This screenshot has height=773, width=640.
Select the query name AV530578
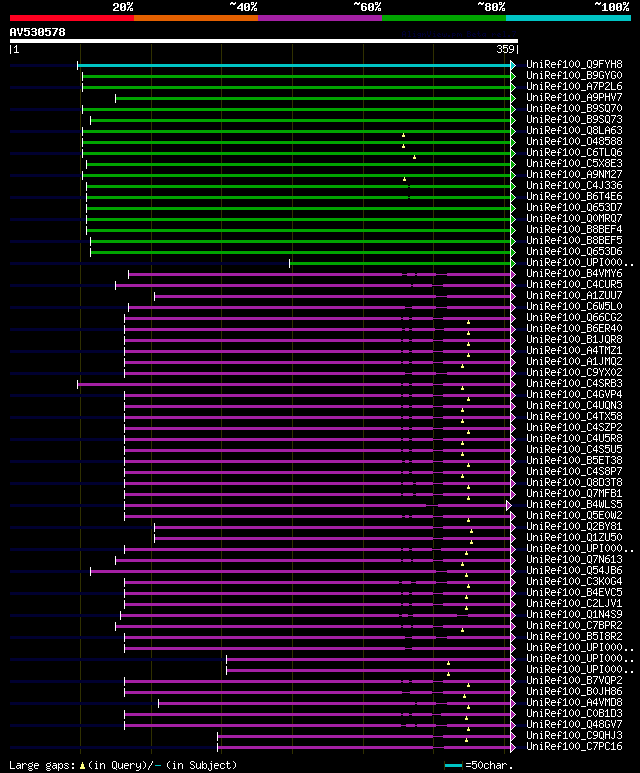pyautogui.click(x=37, y=33)
